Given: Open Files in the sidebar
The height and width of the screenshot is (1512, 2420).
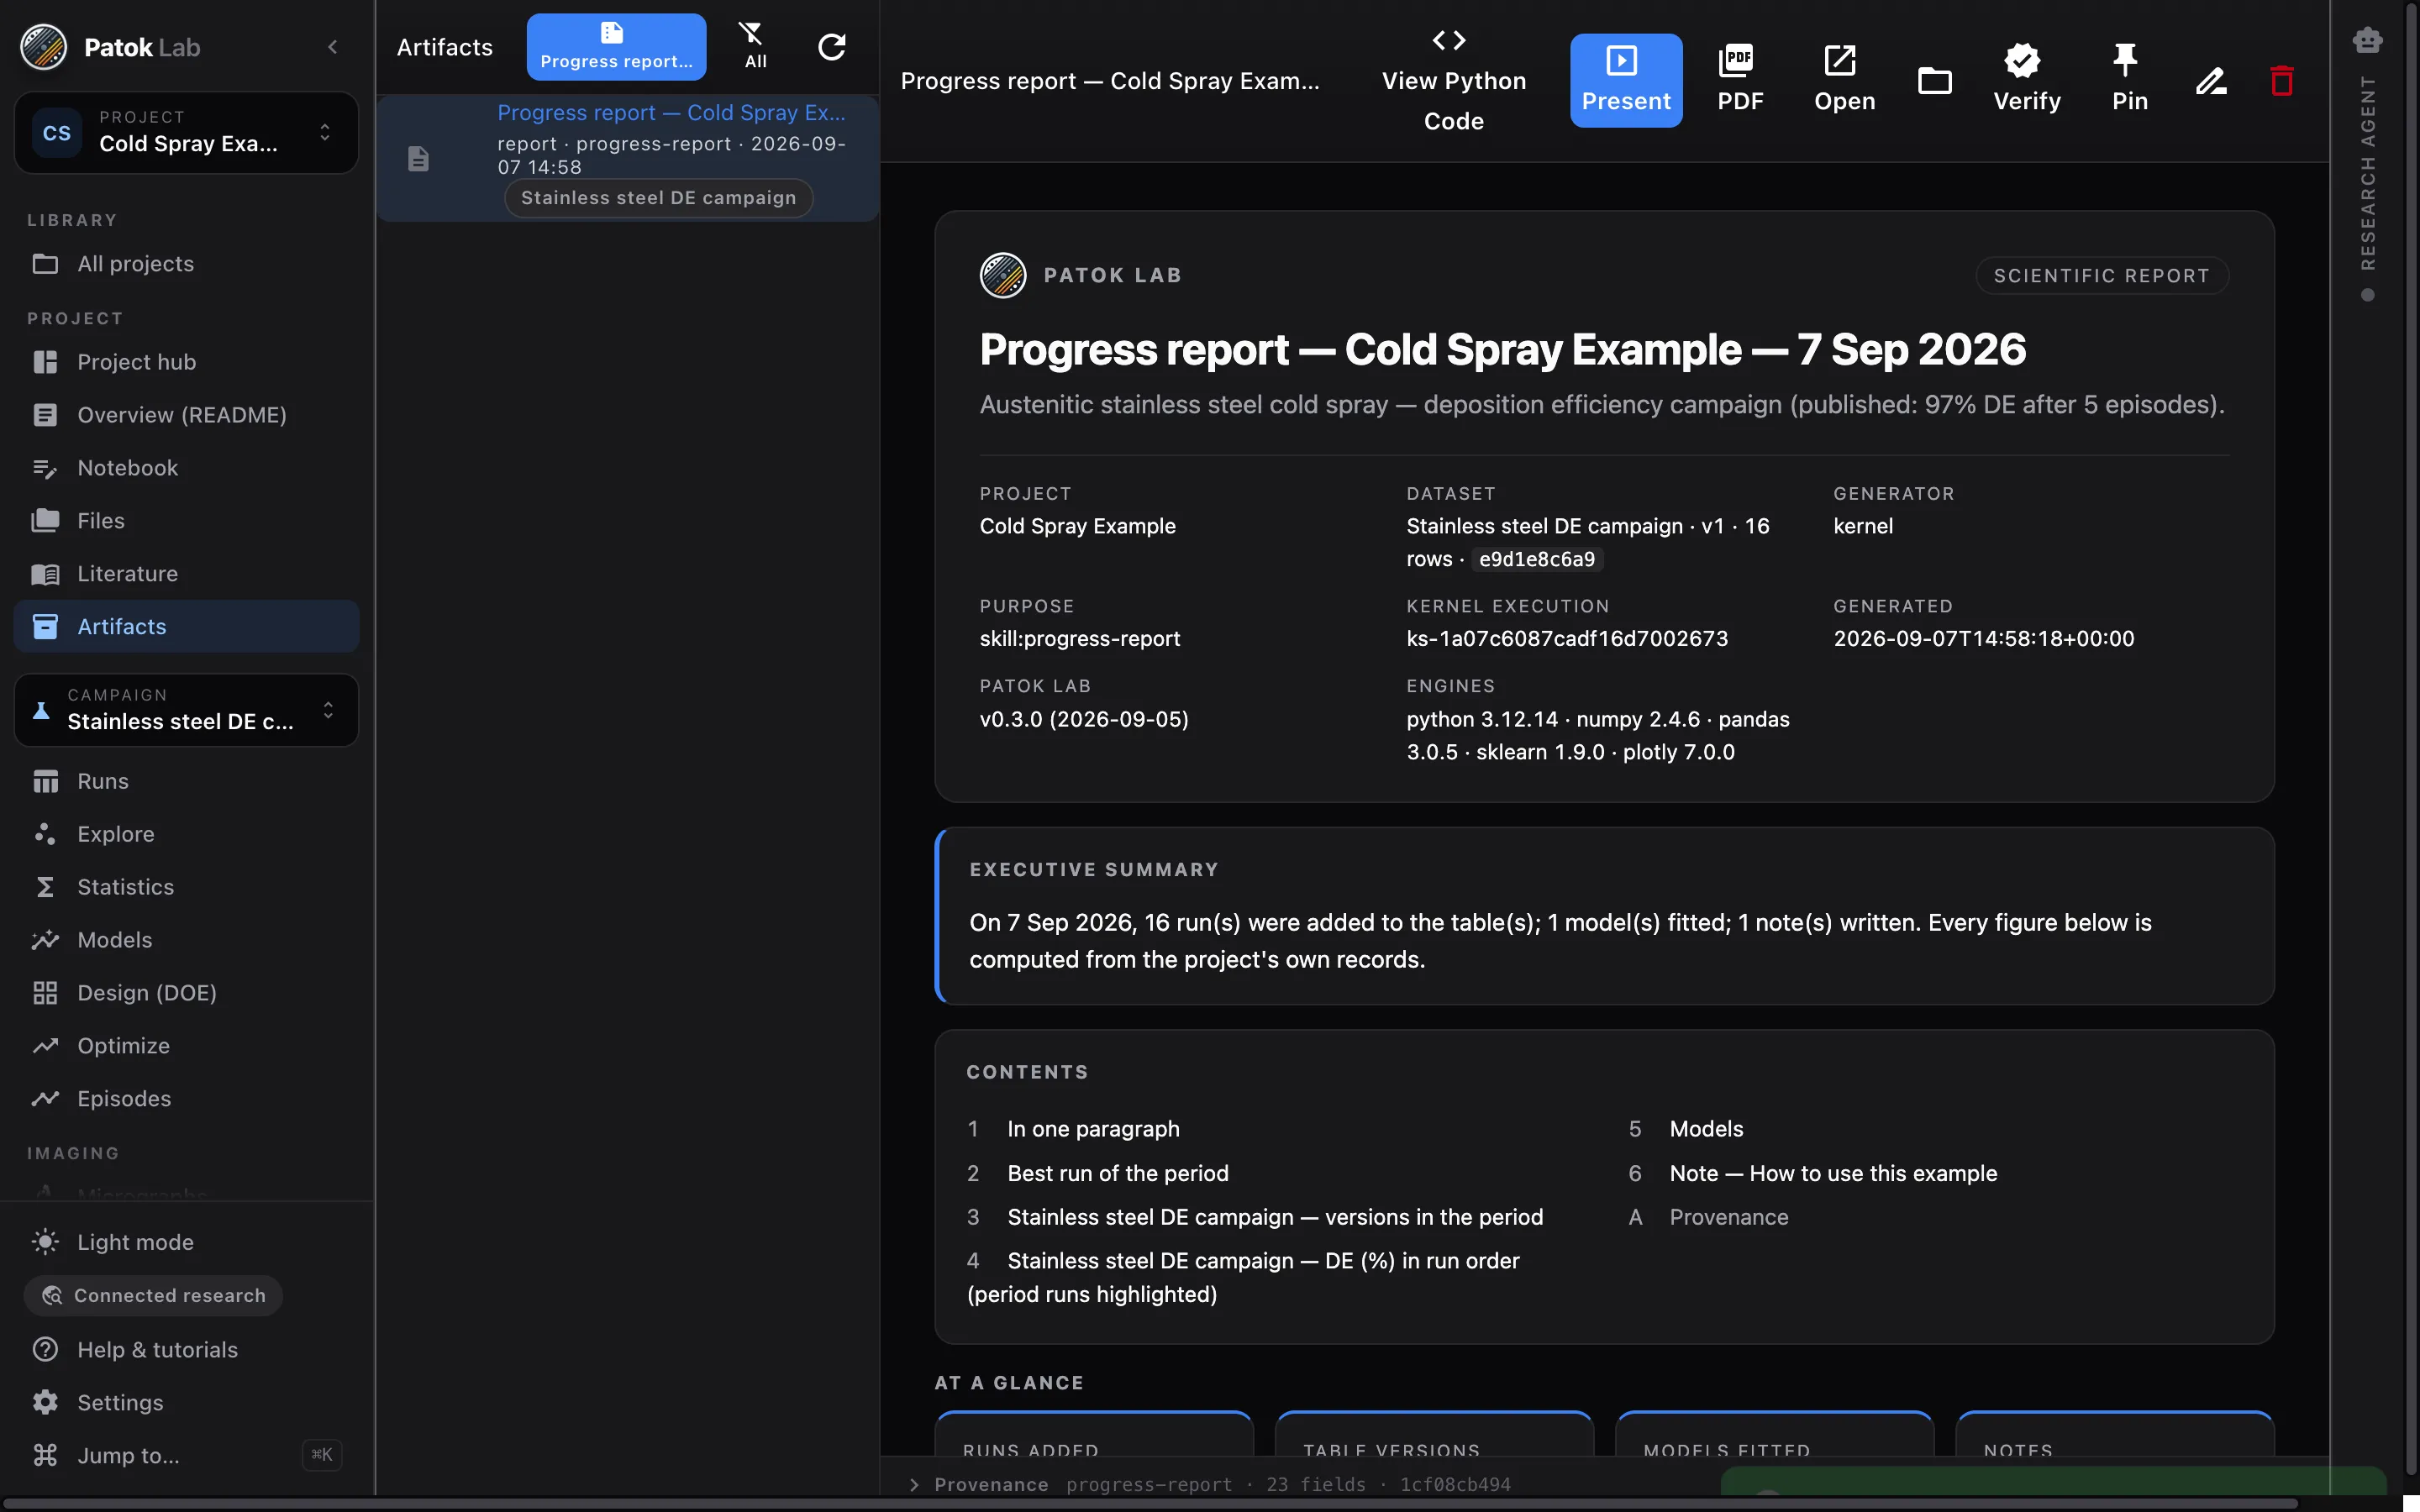Looking at the screenshot, I should coord(186,521).
